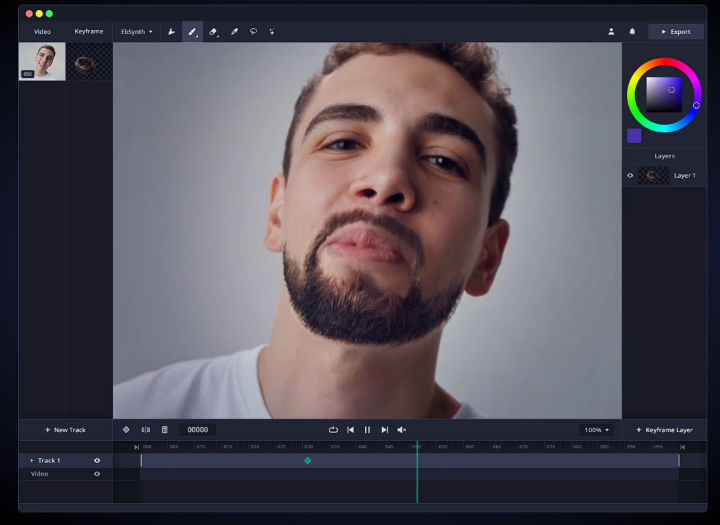Select the Brush tool in toolbar
The image size is (720, 525).
click(192, 32)
